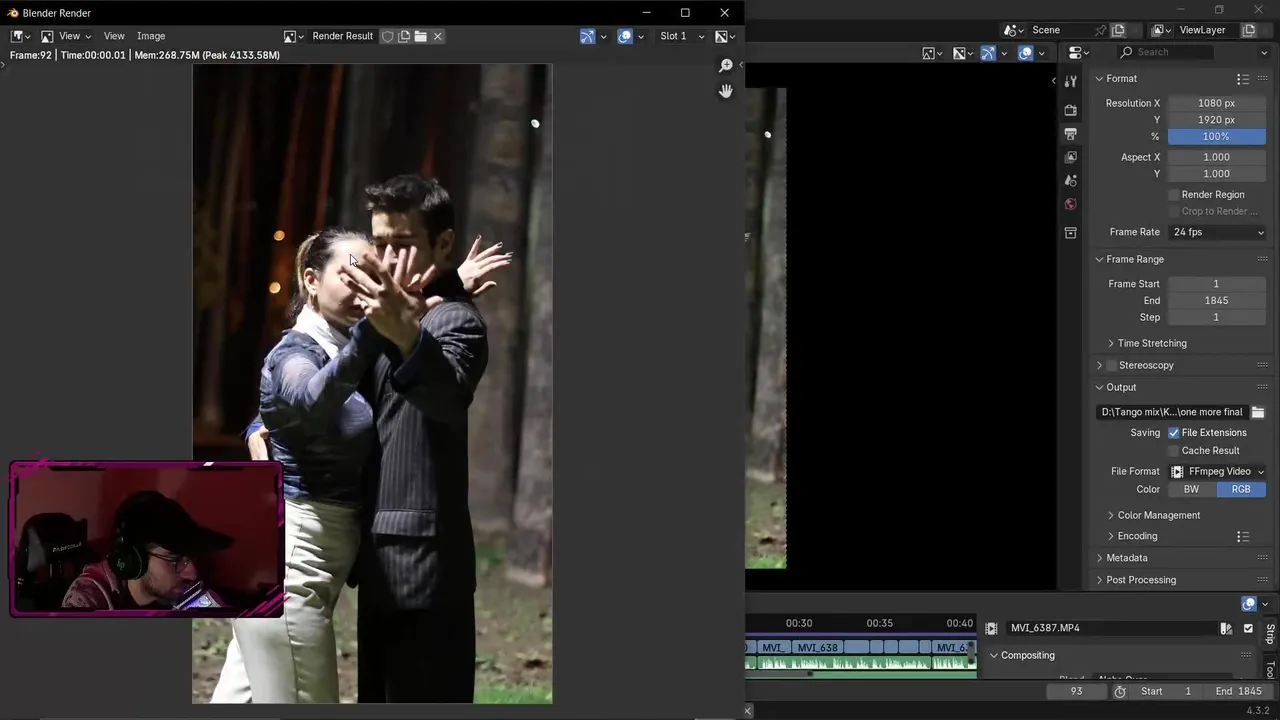Enable the Render Region checkbox
This screenshot has width=1280, height=720.
pos(1174,195)
